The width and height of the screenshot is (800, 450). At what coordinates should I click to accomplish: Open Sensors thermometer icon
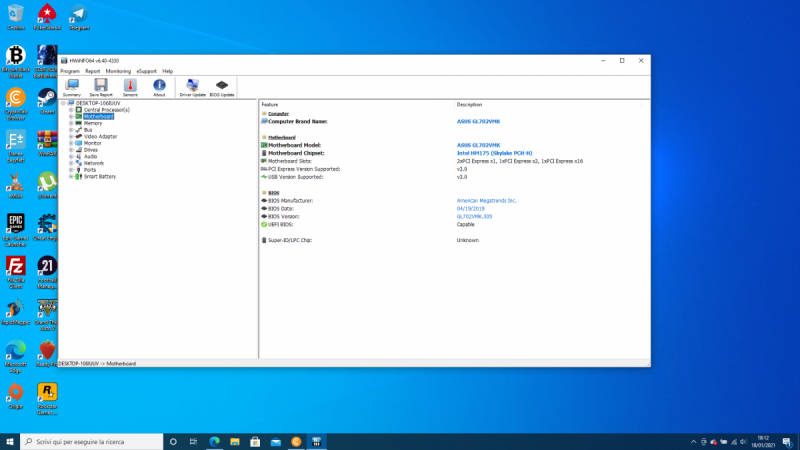click(x=130, y=87)
